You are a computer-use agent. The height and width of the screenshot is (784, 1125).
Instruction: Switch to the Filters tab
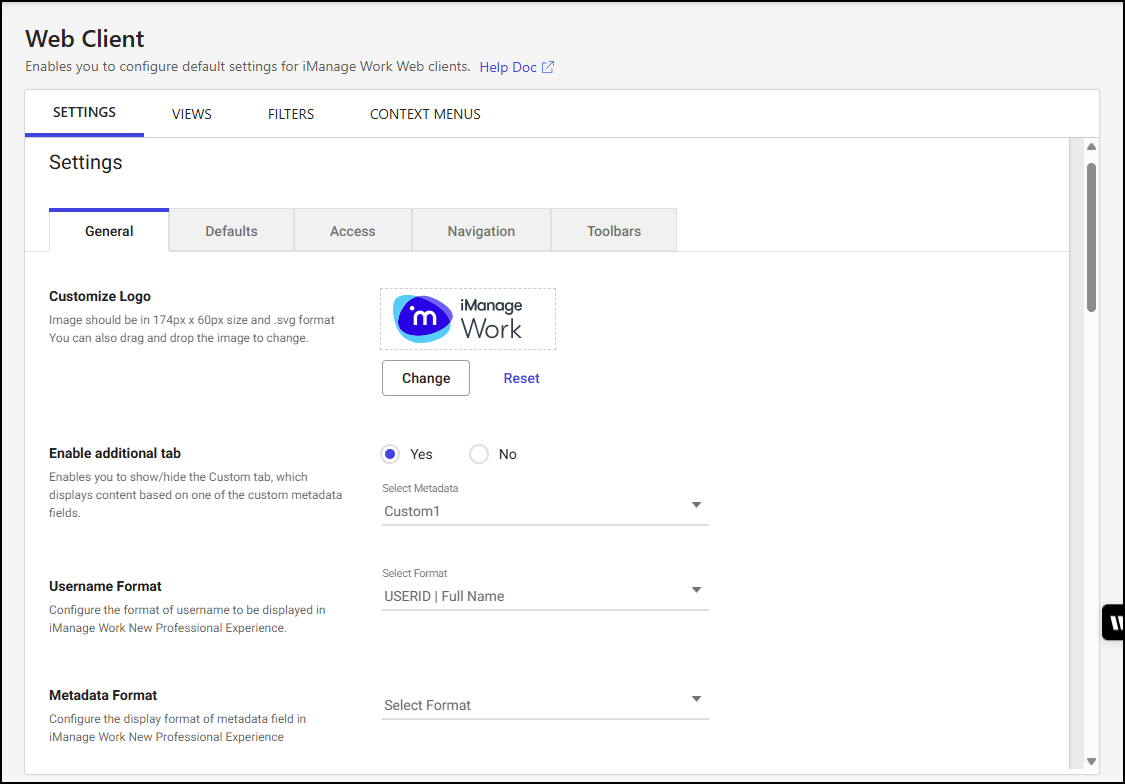(x=291, y=114)
